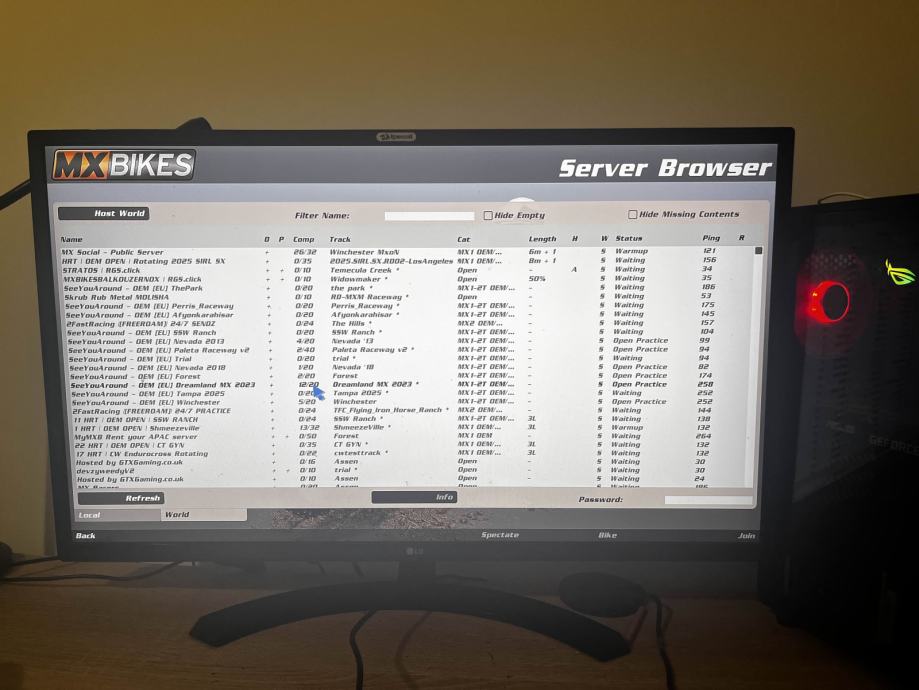Screen dimensions: 919x690
Task: Click Spectate at the bottom
Action: [500, 535]
